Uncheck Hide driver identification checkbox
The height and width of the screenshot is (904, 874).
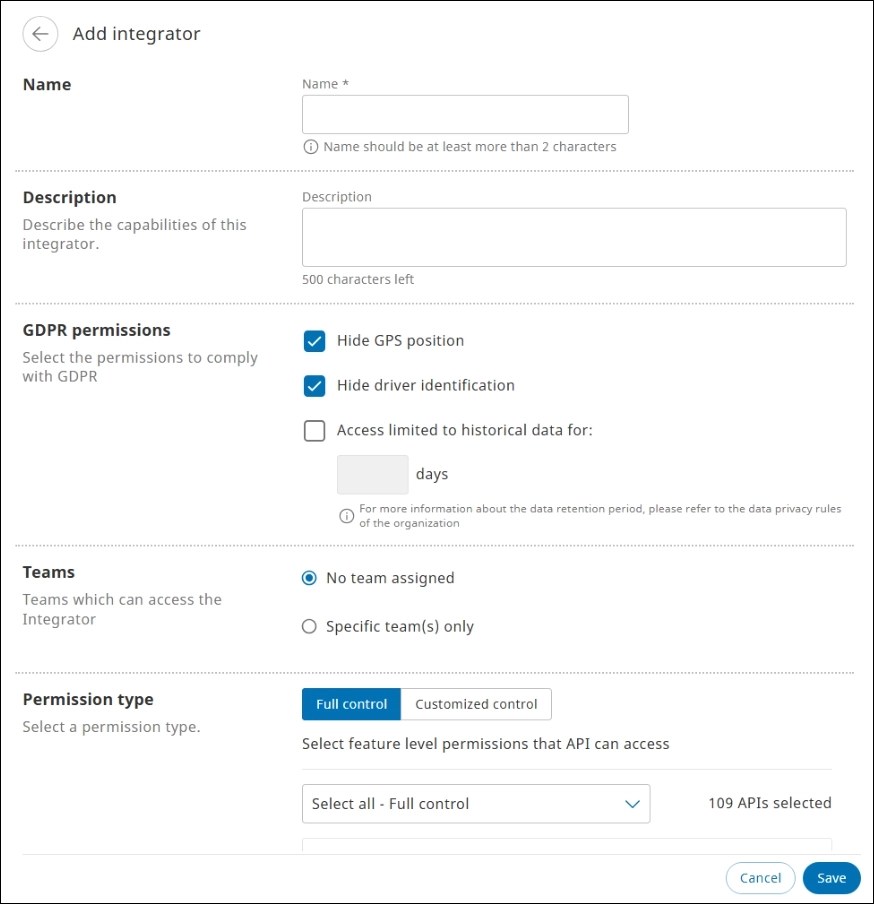point(315,386)
